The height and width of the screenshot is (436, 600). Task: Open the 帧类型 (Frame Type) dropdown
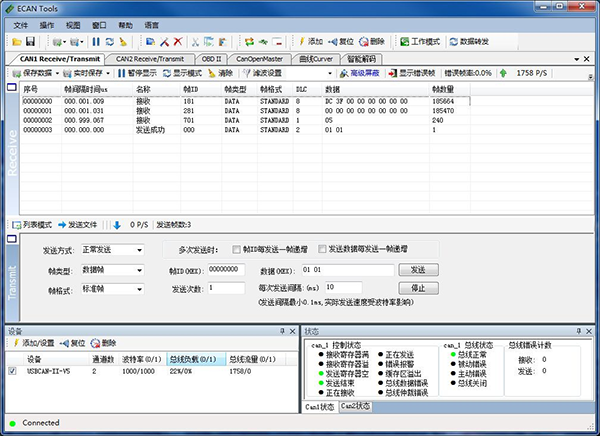pos(138,270)
